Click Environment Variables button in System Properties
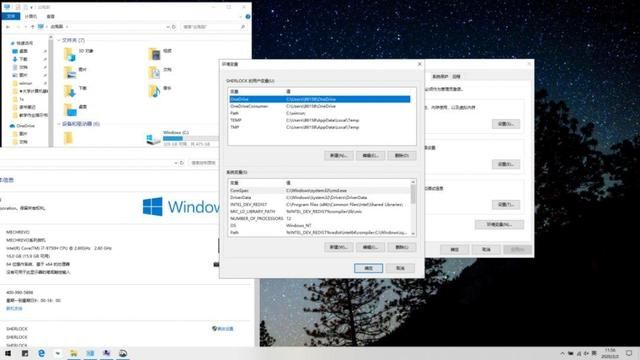The height and width of the screenshot is (360, 640). pos(499,224)
